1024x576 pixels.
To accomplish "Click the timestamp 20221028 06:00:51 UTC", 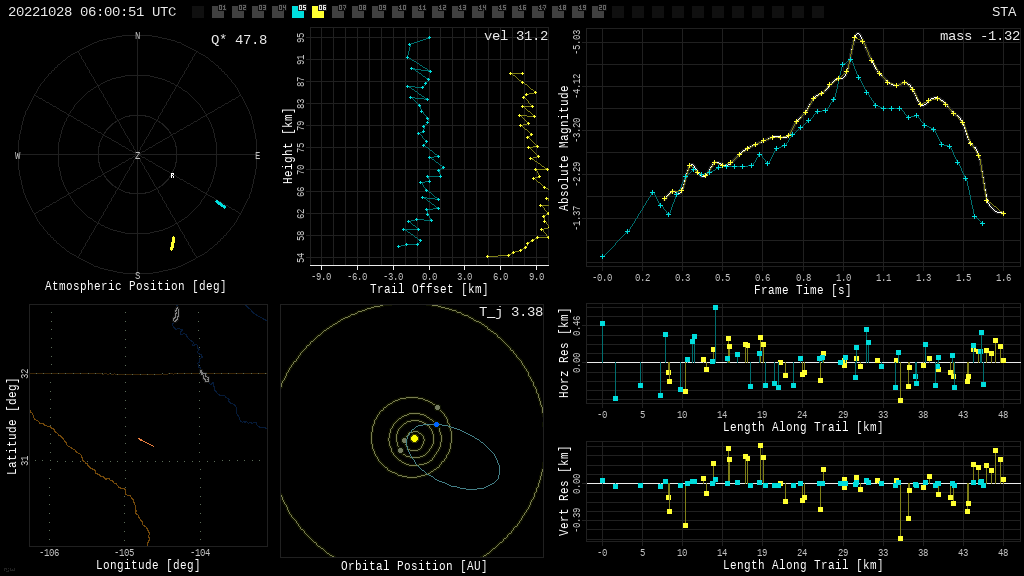I will pyautogui.click(x=92, y=12).
